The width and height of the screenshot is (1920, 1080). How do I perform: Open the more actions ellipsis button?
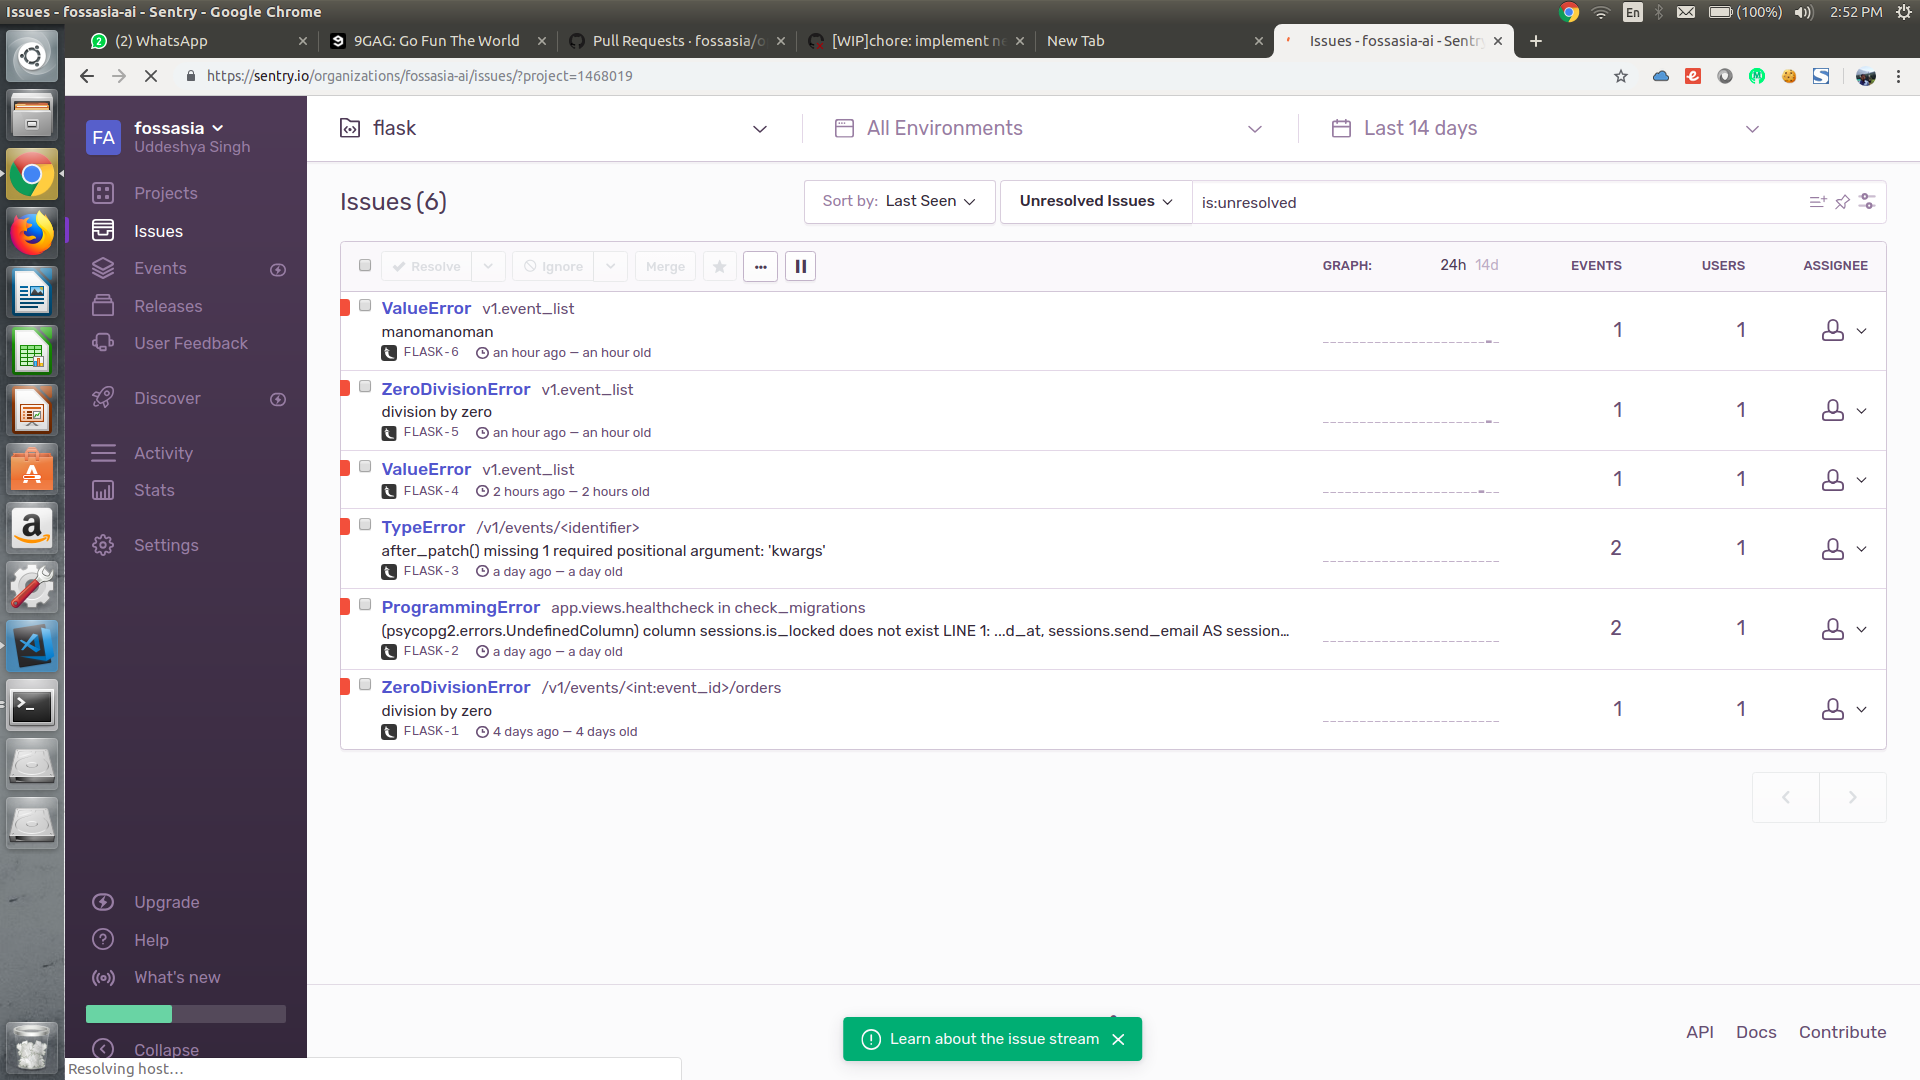pyautogui.click(x=760, y=266)
